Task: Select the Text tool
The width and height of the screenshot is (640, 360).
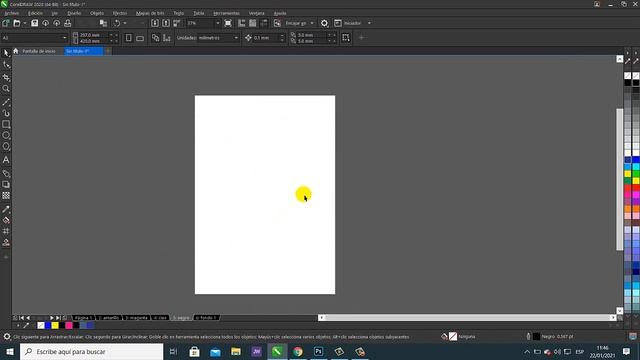Action: pos(6,160)
